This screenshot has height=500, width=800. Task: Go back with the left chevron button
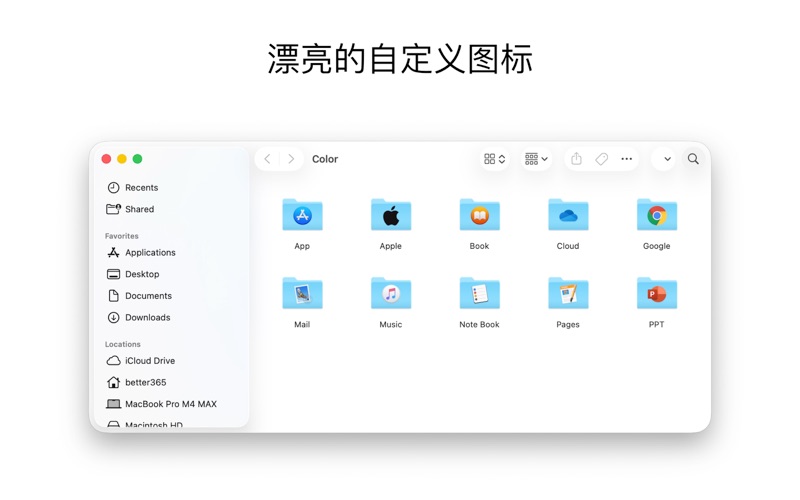267,159
